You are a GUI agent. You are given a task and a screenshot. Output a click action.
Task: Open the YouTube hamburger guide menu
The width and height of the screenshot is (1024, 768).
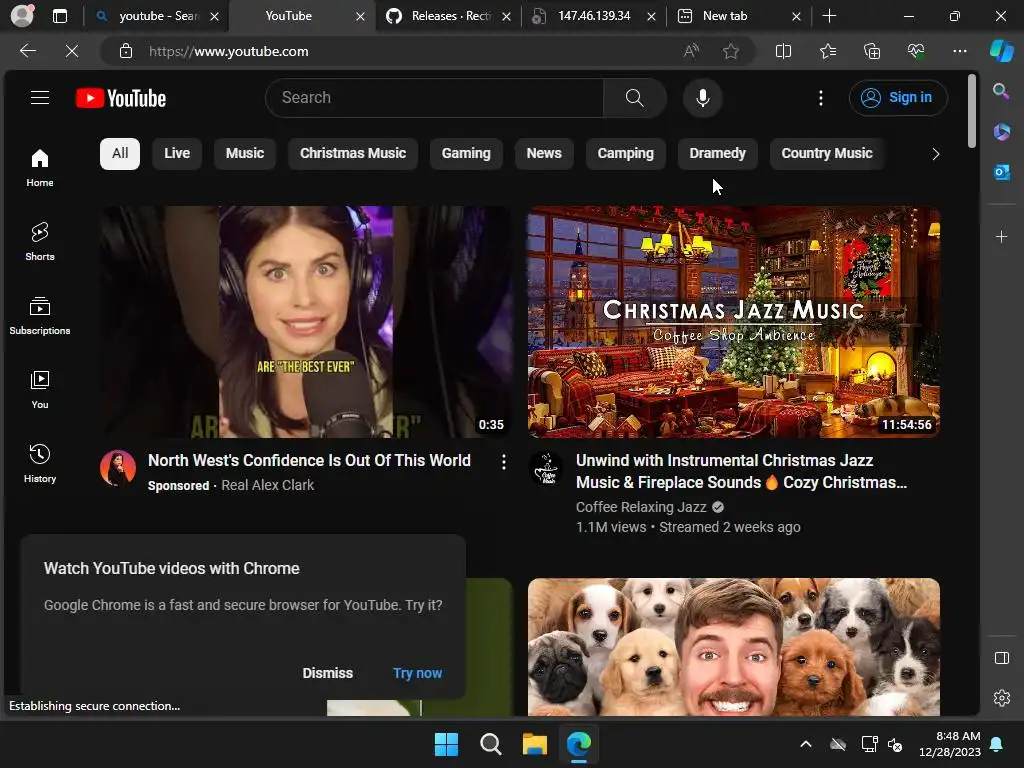click(x=40, y=98)
